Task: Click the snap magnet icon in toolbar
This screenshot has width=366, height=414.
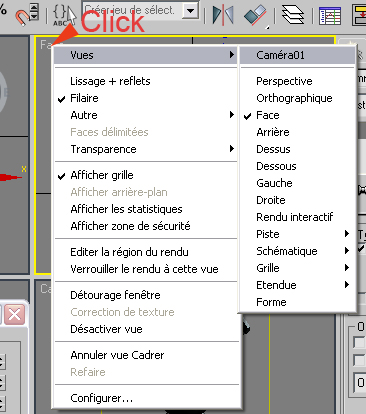Action: tap(22, 17)
